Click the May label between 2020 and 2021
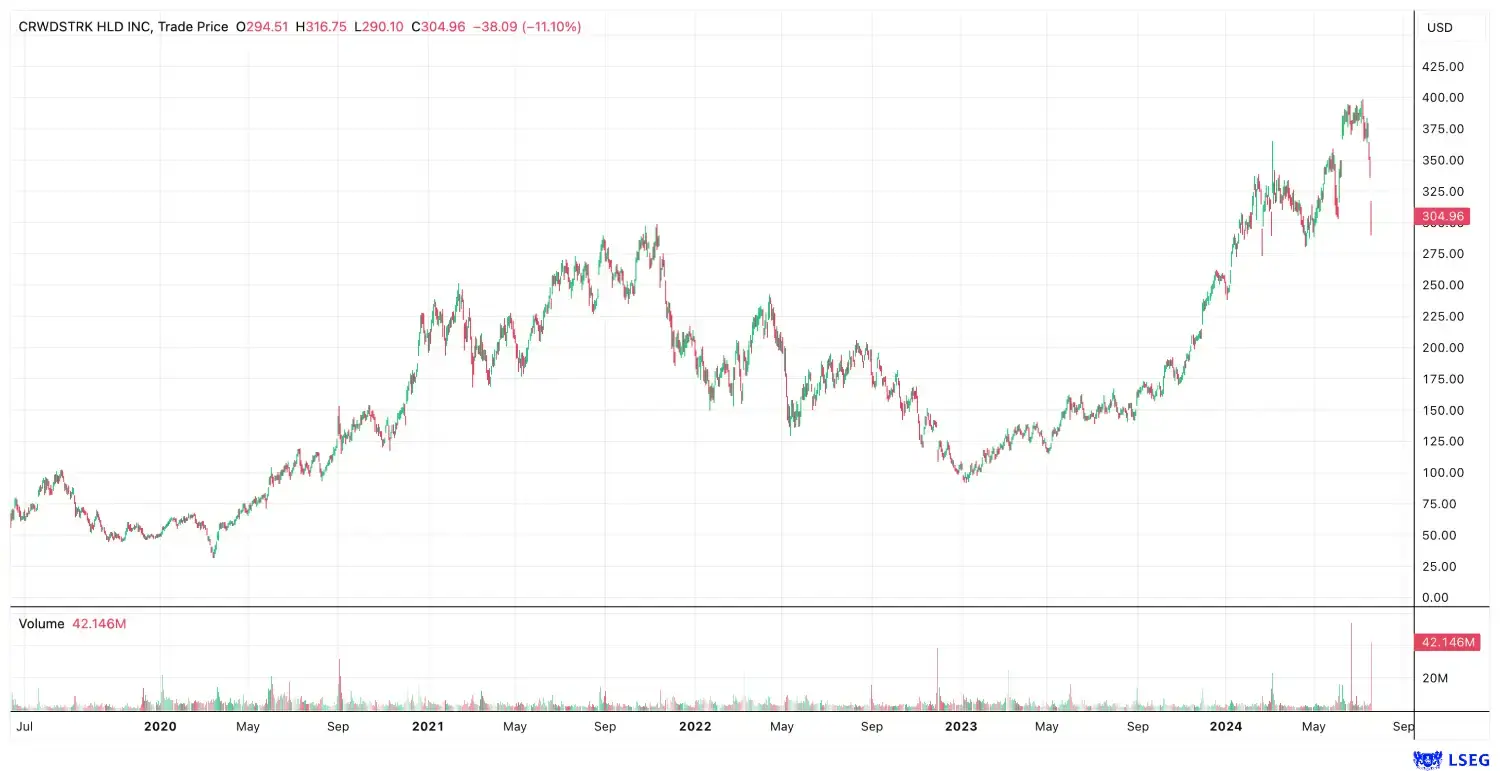The width and height of the screenshot is (1500, 771). 248,726
